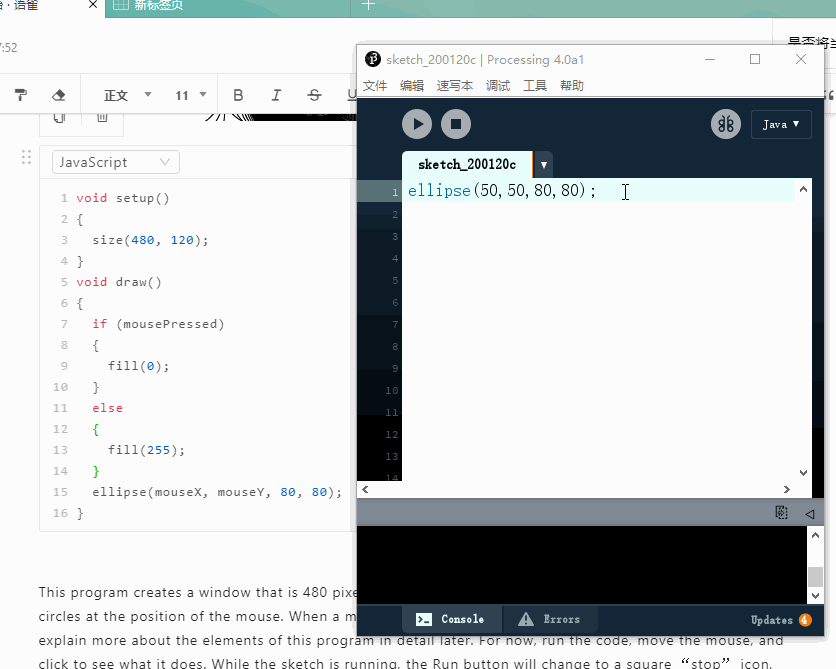Open the 调试 menu in Processing
Screen dimensions: 836x669
(x=498, y=86)
